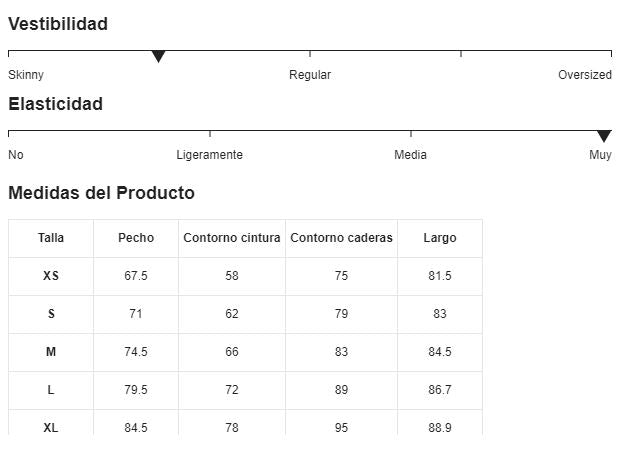
Task: Select the M size row label
Action: coord(51,352)
